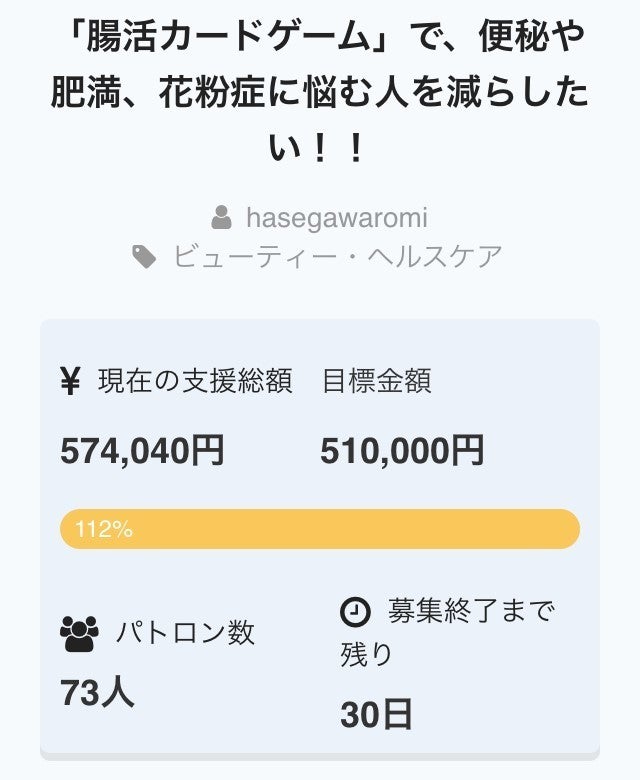The image size is (640, 780).
Task: Click the 目標金額 label
Action: click(377, 381)
